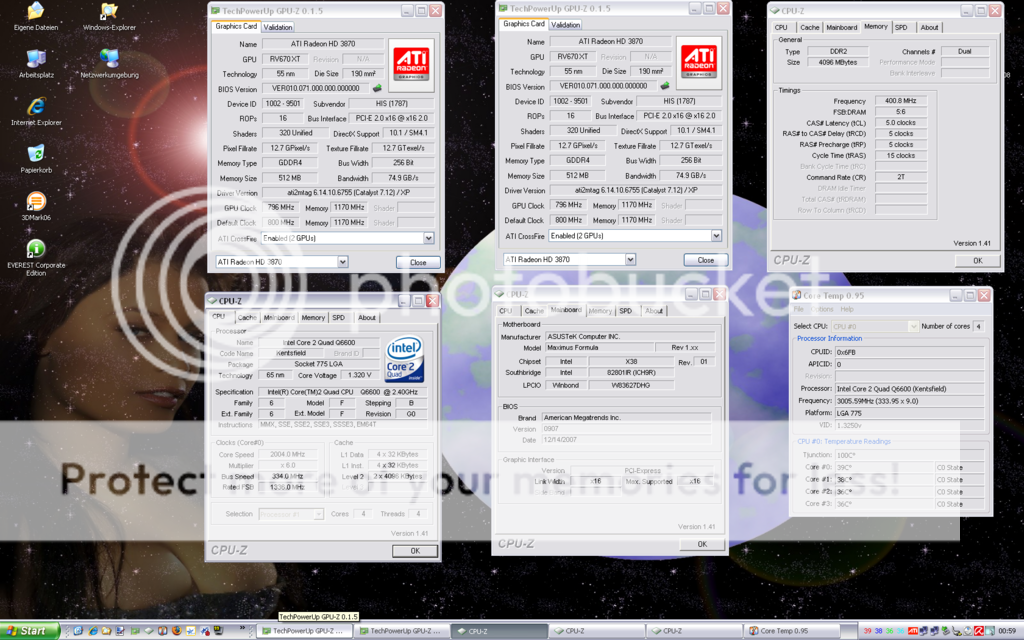
Task: Open SPD tab in CPU-Z Memory window
Action: [901, 27]
